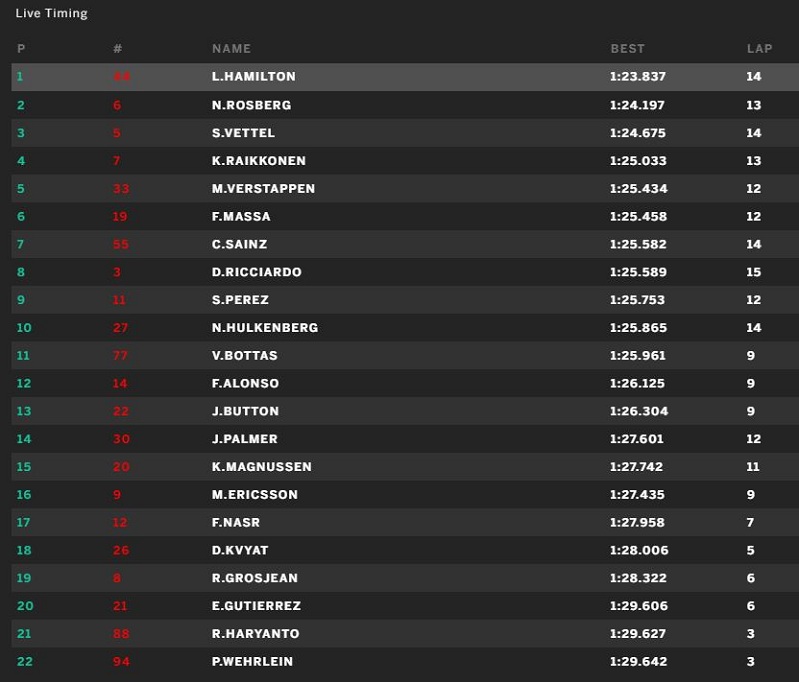Select the F.ALONSO row
799x682 pixels.
point(405,383)
